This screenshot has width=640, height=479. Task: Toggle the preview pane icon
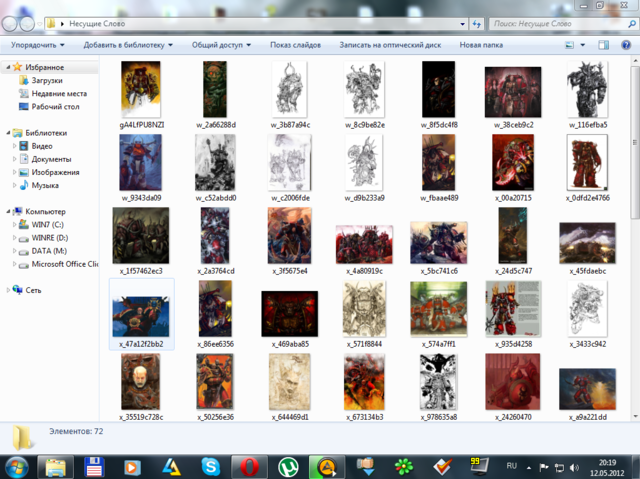tap(603, 45)
